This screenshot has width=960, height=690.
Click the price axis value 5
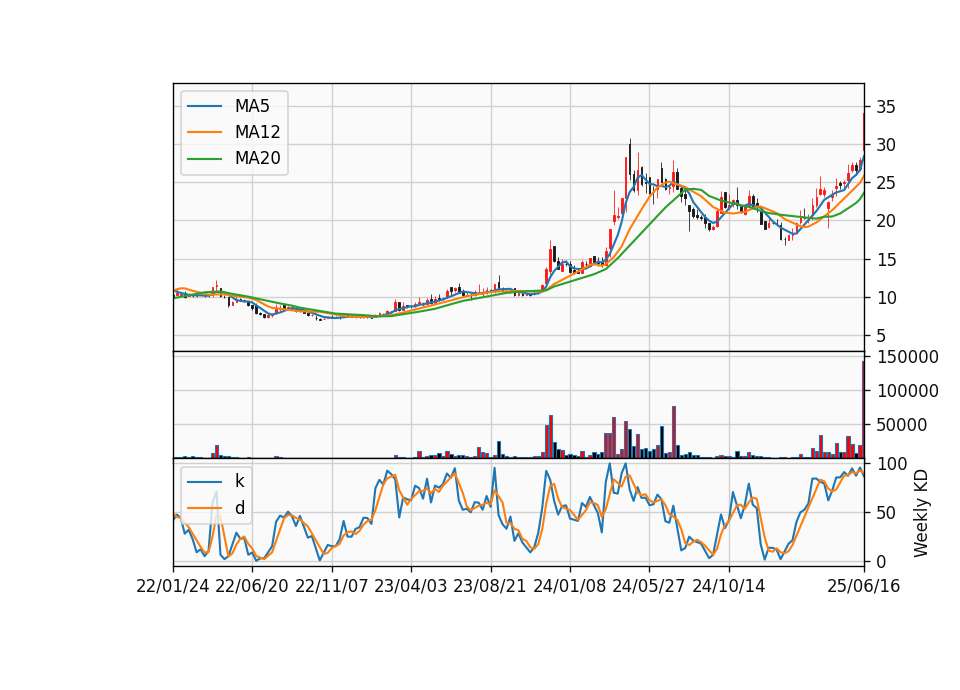pyautogui.click(x=881, y=336)
